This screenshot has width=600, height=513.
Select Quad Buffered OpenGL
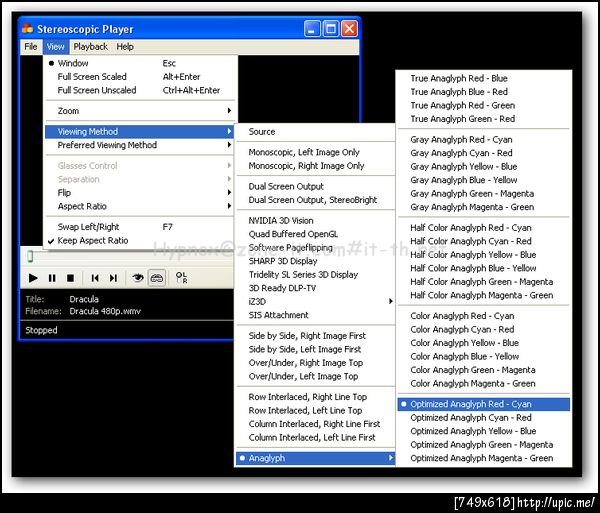(316, 234)
